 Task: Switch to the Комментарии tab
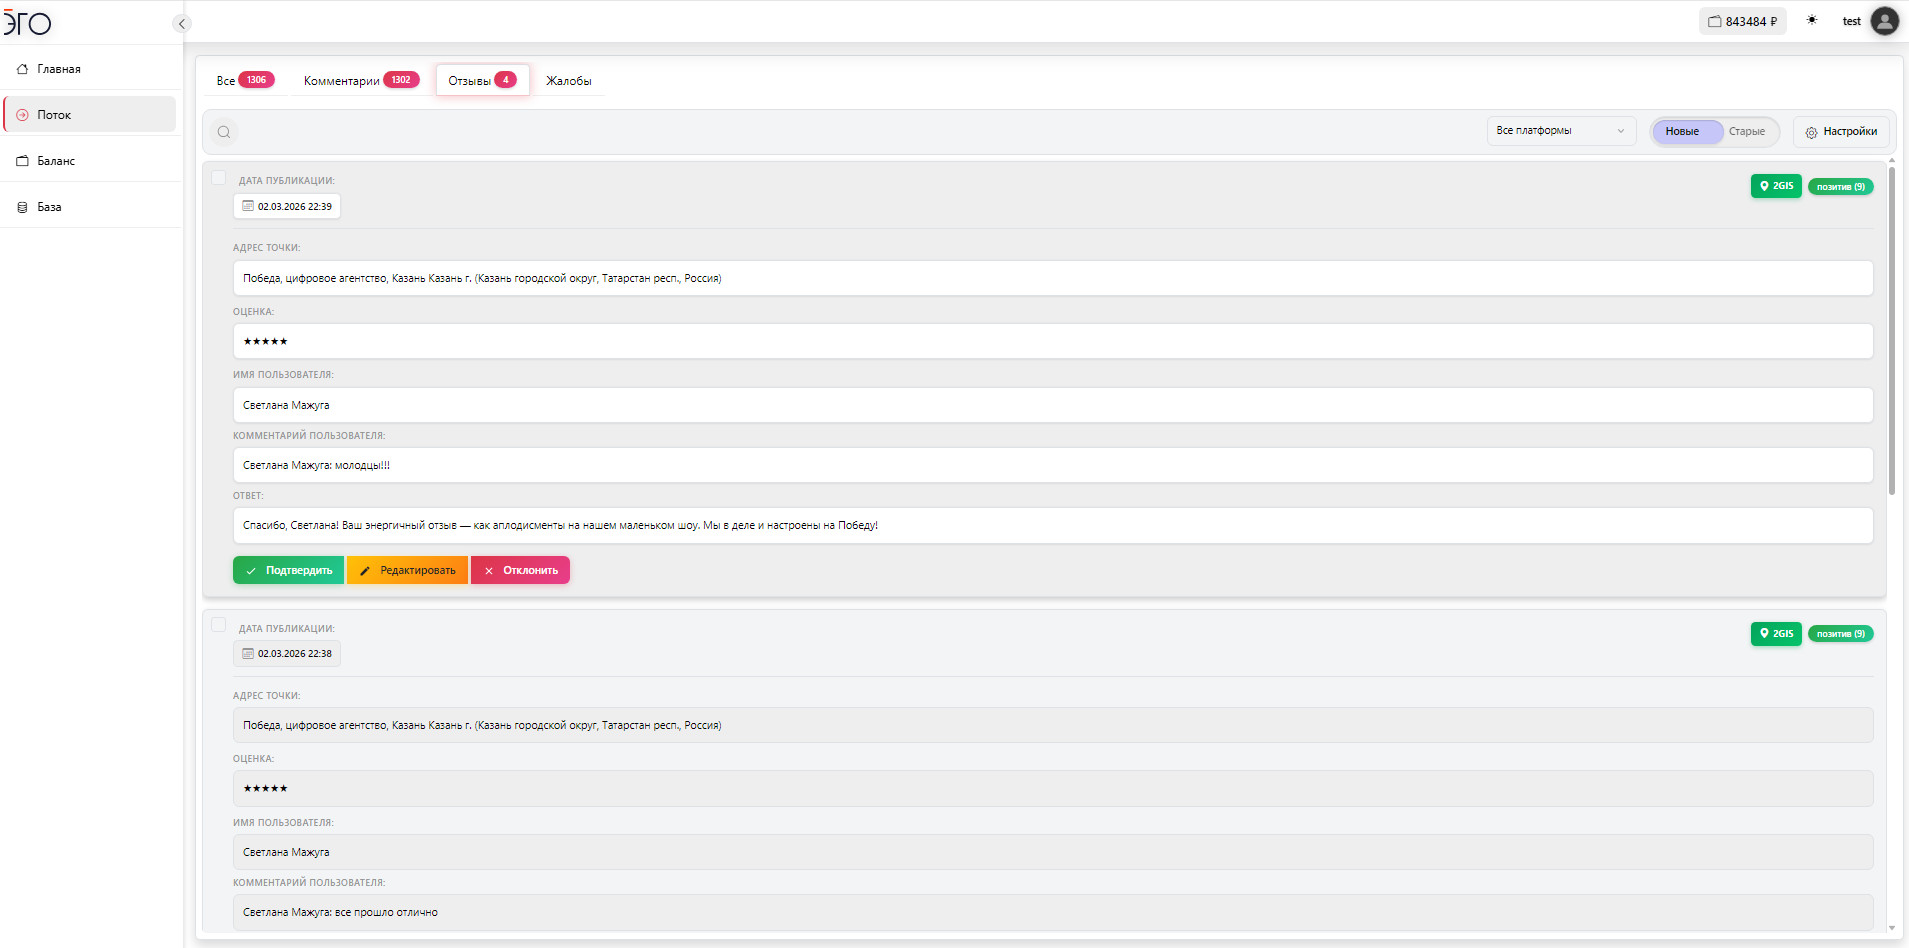click(360, 81)
